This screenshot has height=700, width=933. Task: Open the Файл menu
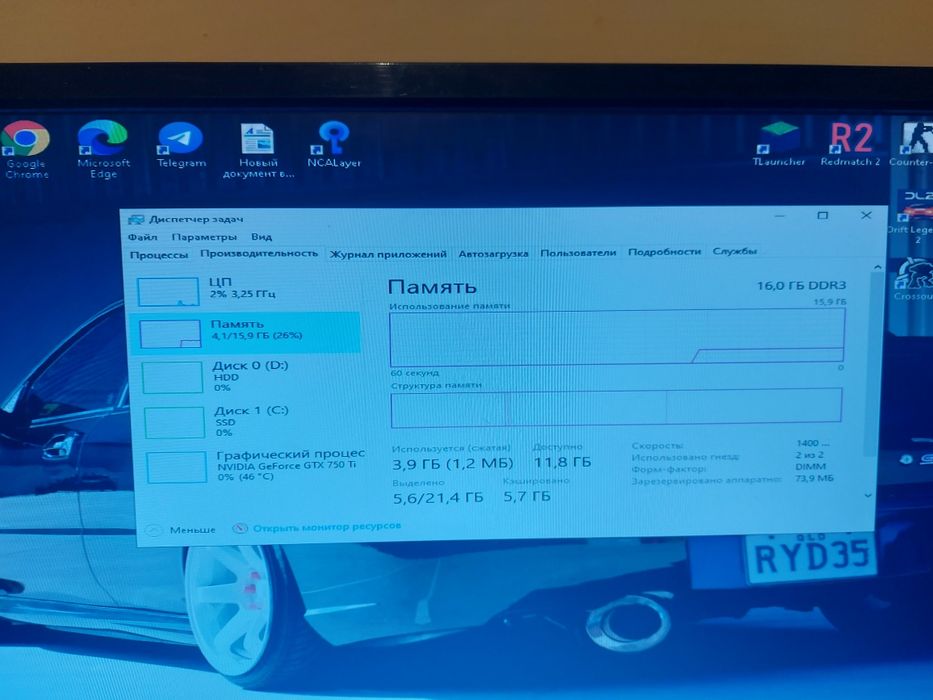point(143,237)
